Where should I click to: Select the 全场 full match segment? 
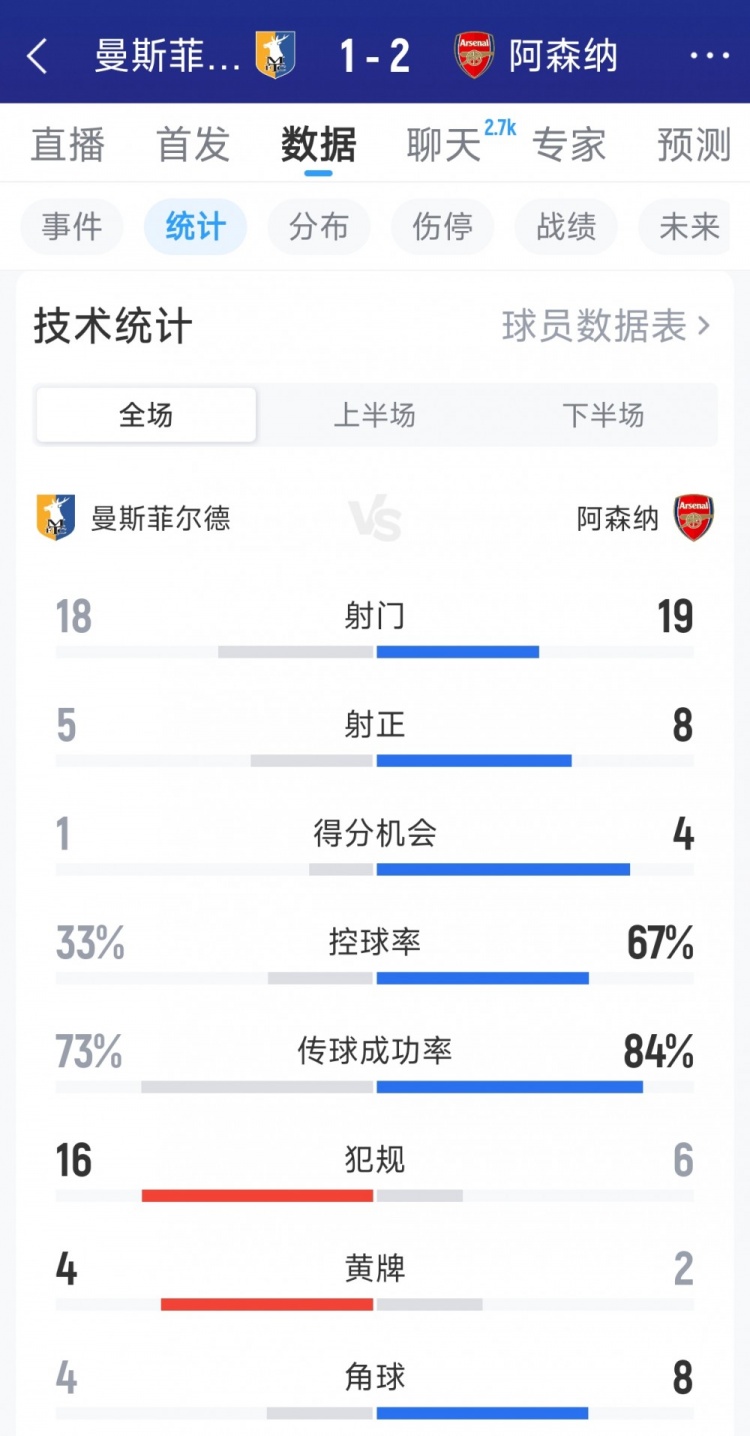click(x=146, y=415)
